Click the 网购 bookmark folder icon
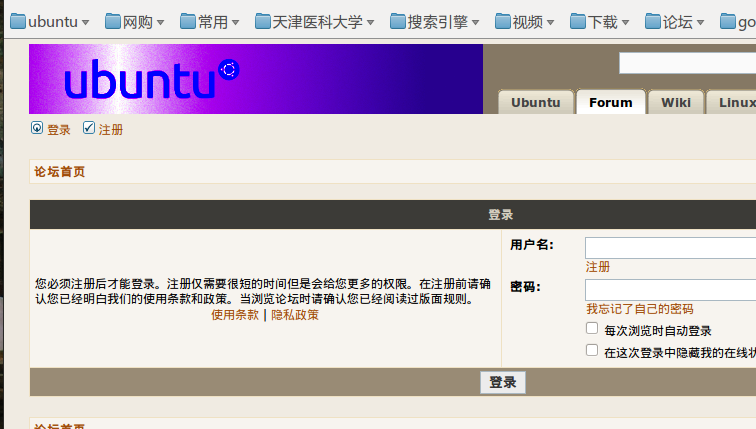 coord(113,22)
